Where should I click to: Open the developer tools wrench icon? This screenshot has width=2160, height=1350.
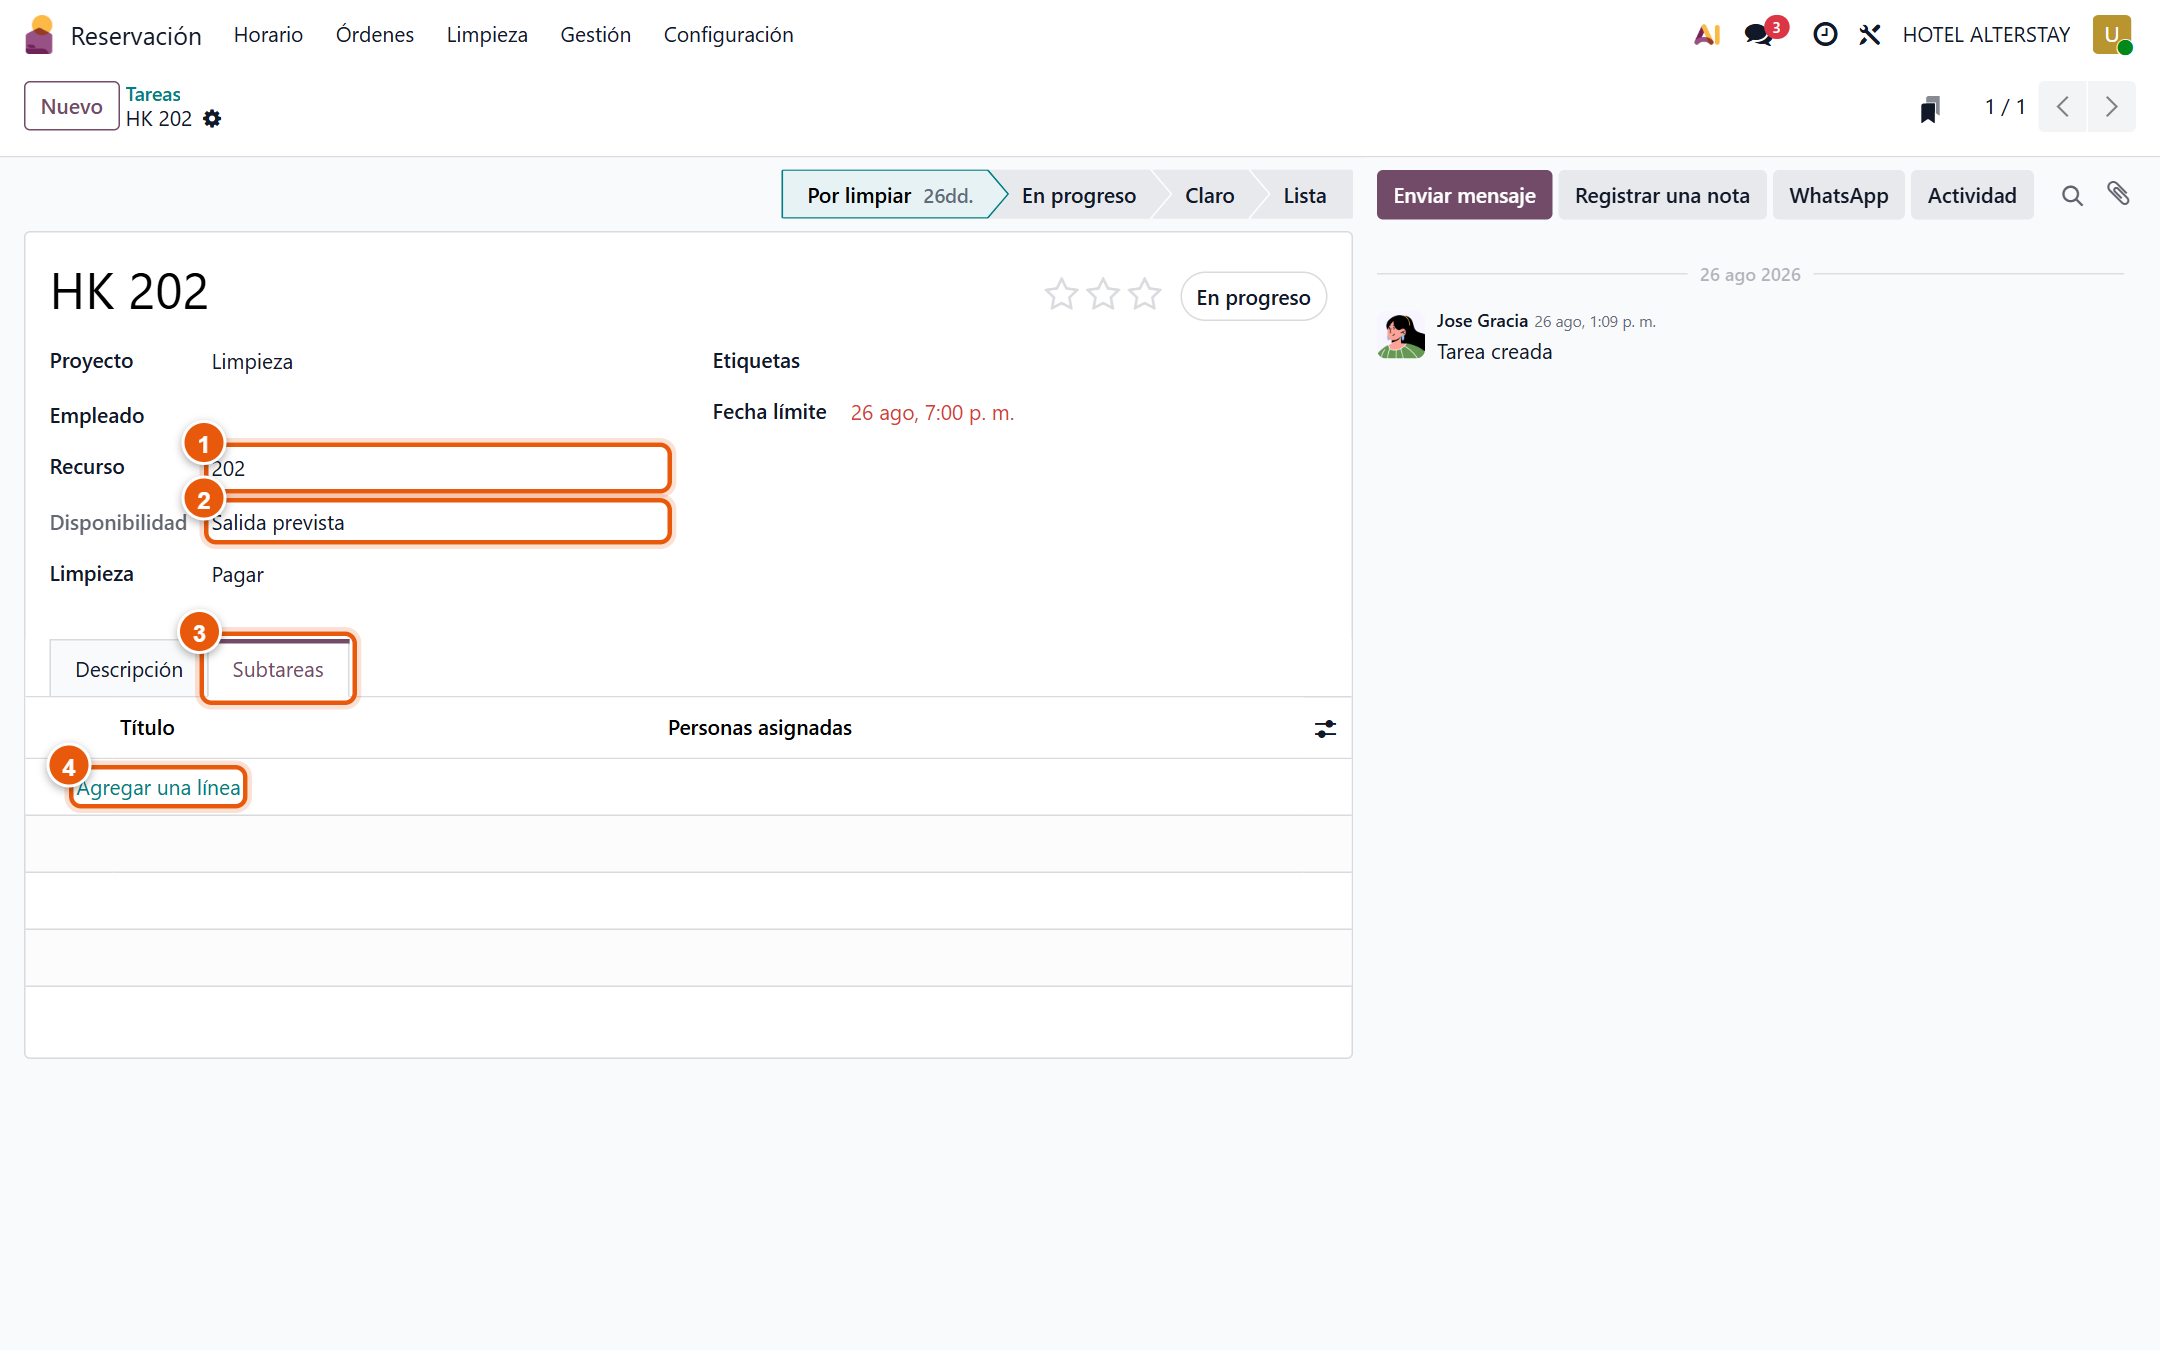tap(1870, 35)
